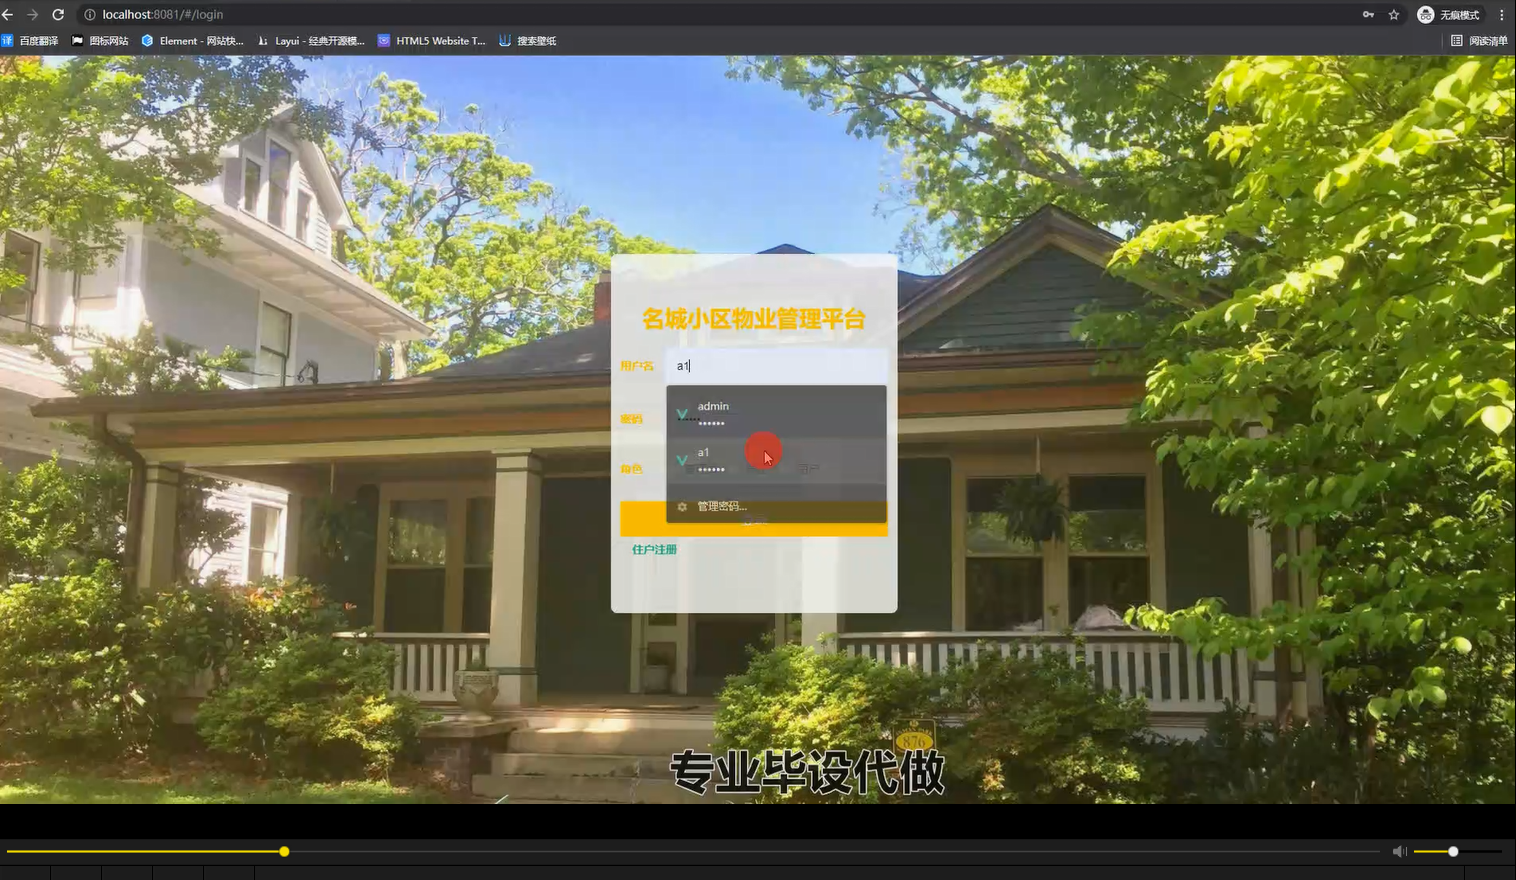Screen dimensions: 1516x880
Task: Reload the current page
Action: (60, 14)
